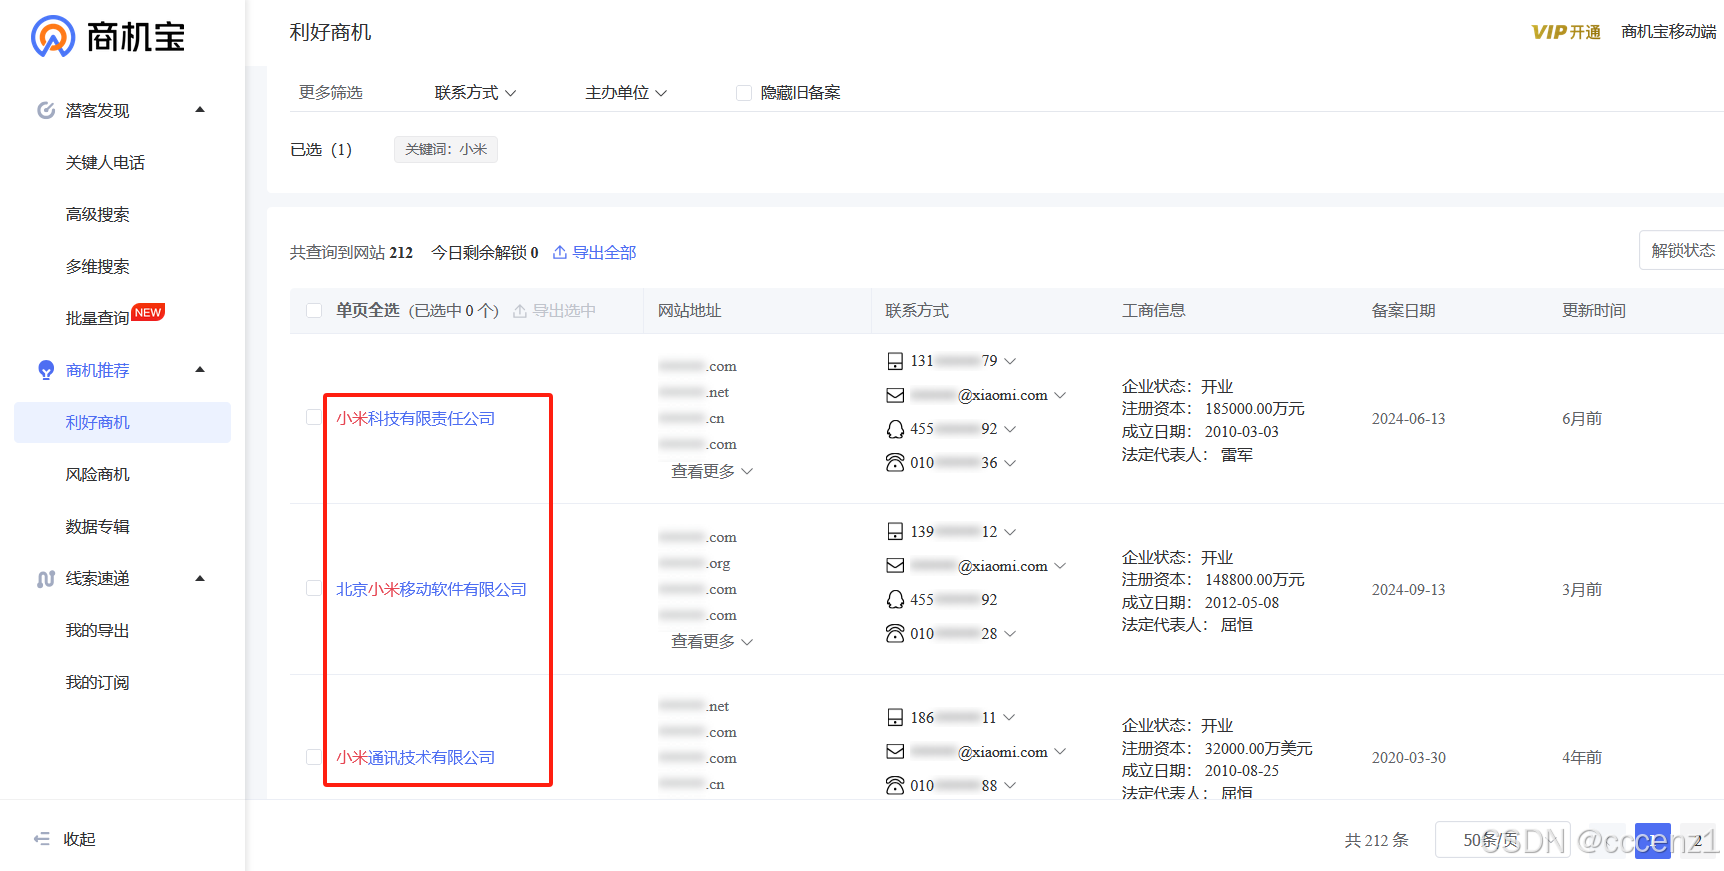Open 关键人电话 in sidebar
The height and width of the screenshot is (871, 1724).
(105, 162)
